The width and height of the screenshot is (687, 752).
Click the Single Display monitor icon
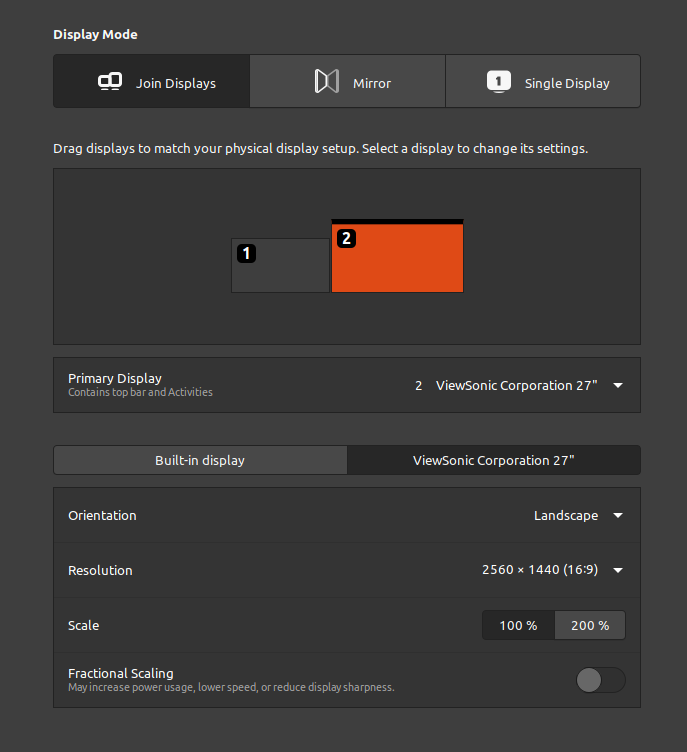click(498, 82)
